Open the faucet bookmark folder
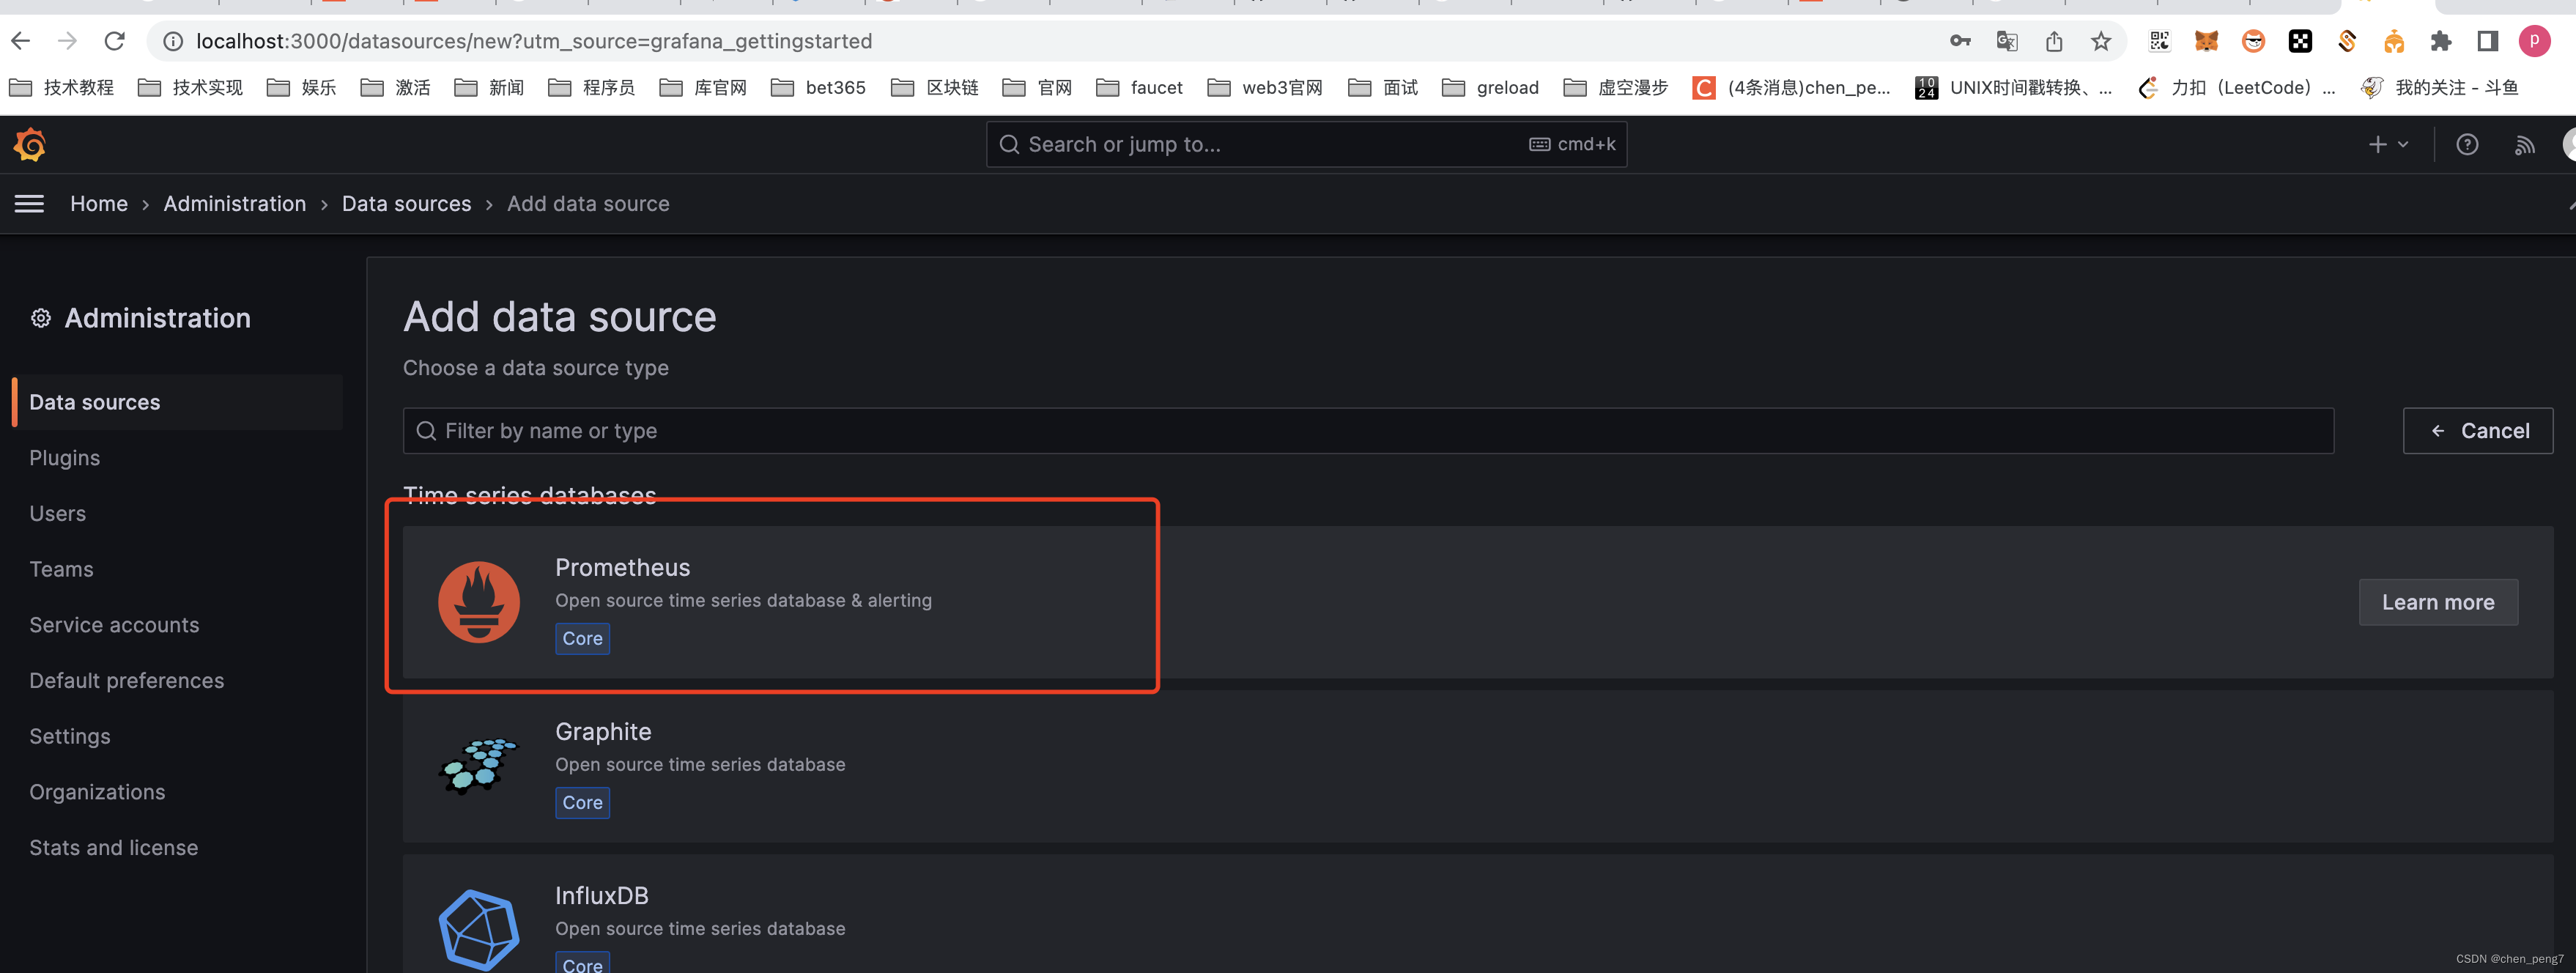The image size is (2576, 973). 1139,88
